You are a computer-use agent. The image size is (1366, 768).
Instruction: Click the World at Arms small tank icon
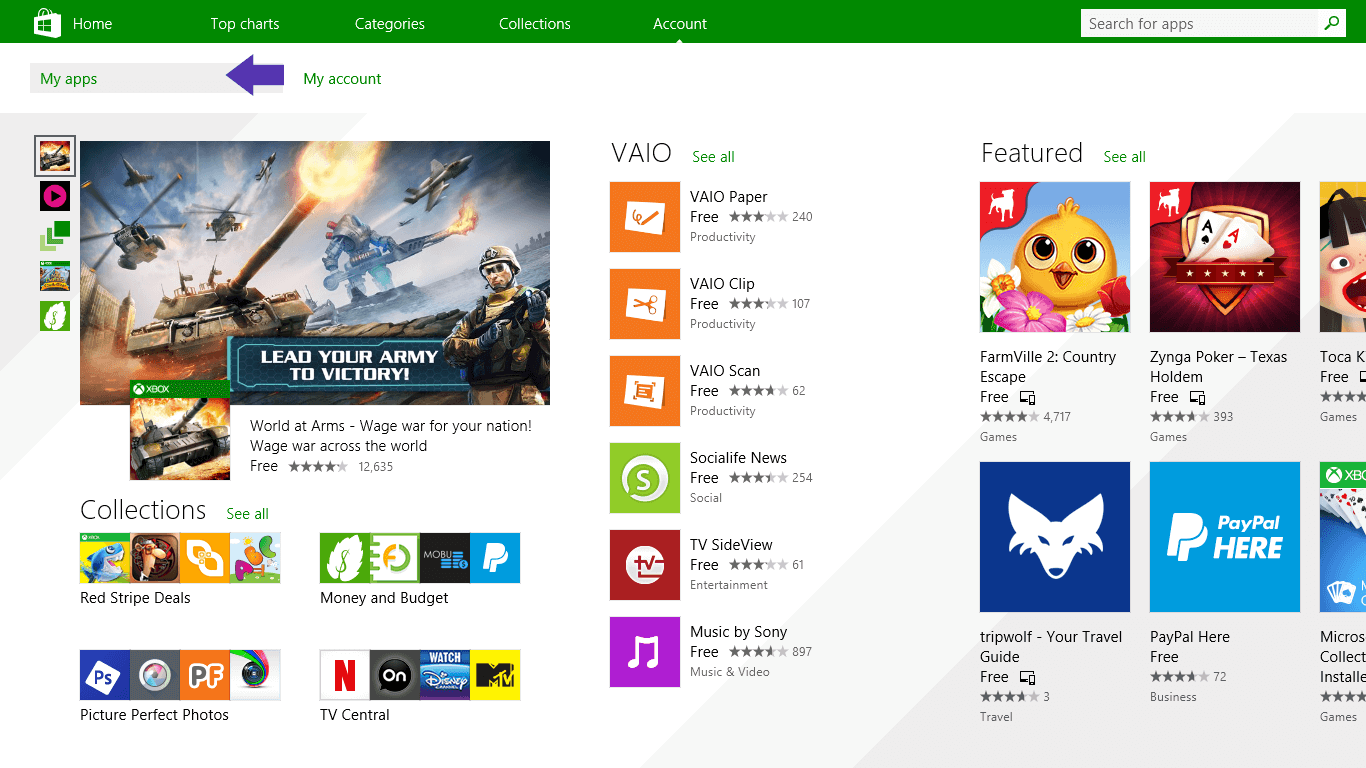(x=180, y=430)
